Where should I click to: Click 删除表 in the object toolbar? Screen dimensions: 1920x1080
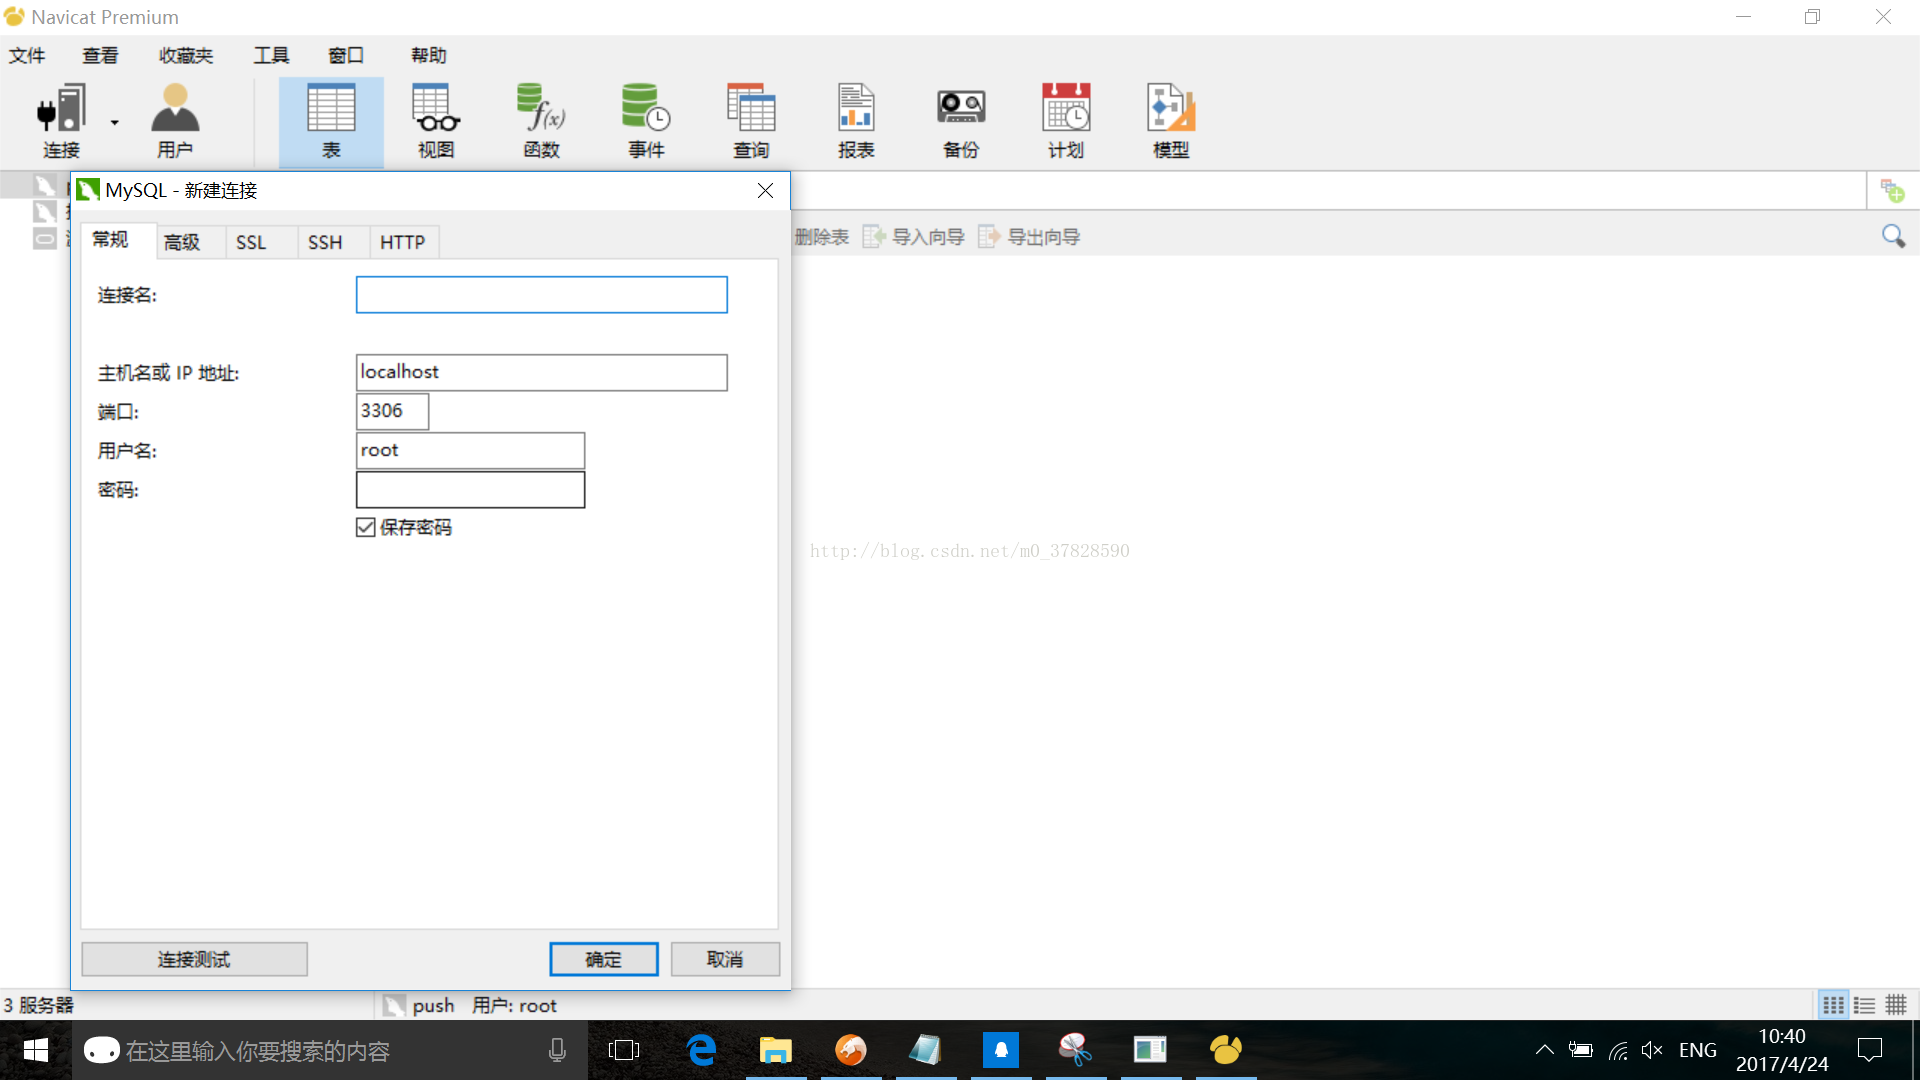tap(821, 237)
